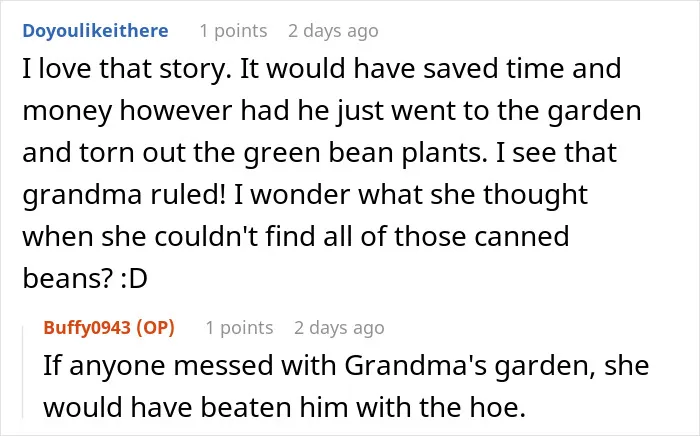
Task: Click the words "grandma ruled!"
Action: pyautogui.click(x=124, y=195)
